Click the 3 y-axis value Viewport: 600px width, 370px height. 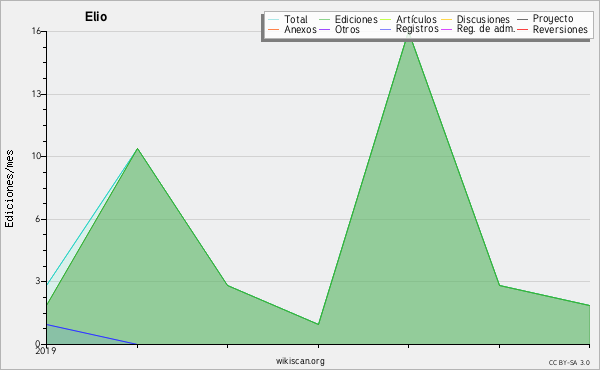click(38, 281)
